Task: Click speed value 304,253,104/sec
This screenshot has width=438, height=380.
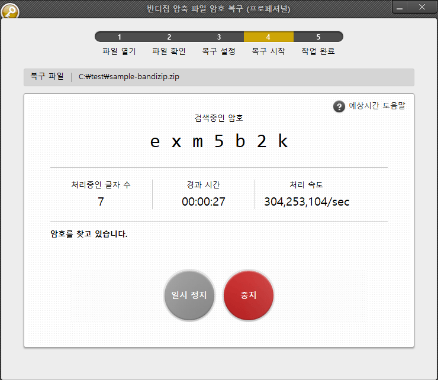Action: pyautogui.click(x=307, y=202)
